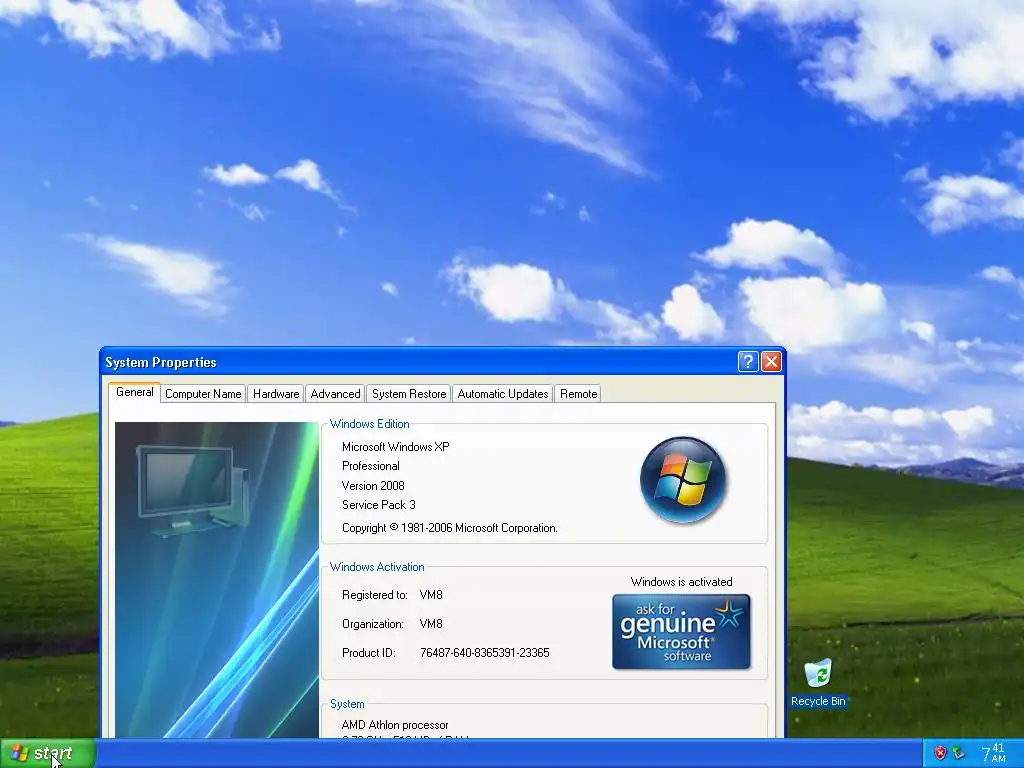Click the computer monitor illustration
1024x768 pixels.
(193, 490)
